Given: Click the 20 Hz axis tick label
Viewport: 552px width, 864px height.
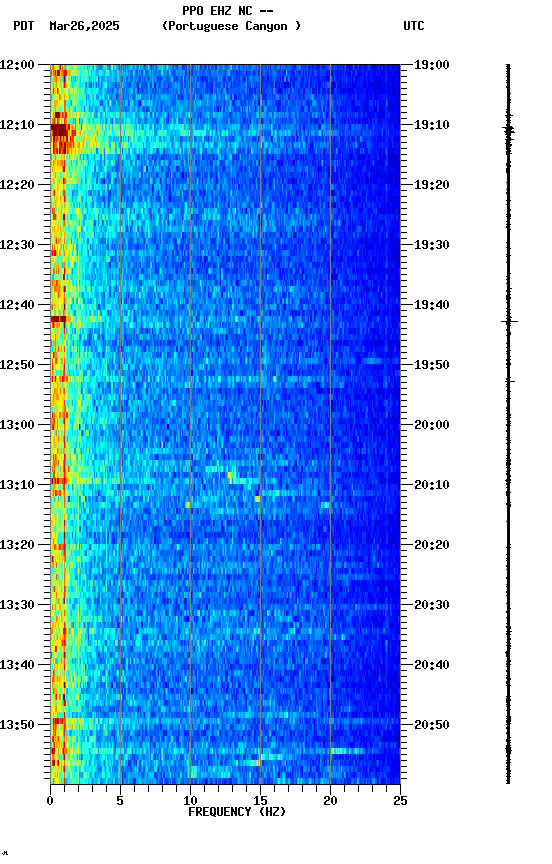Looking at the screenshot, I should pos(330,801).
